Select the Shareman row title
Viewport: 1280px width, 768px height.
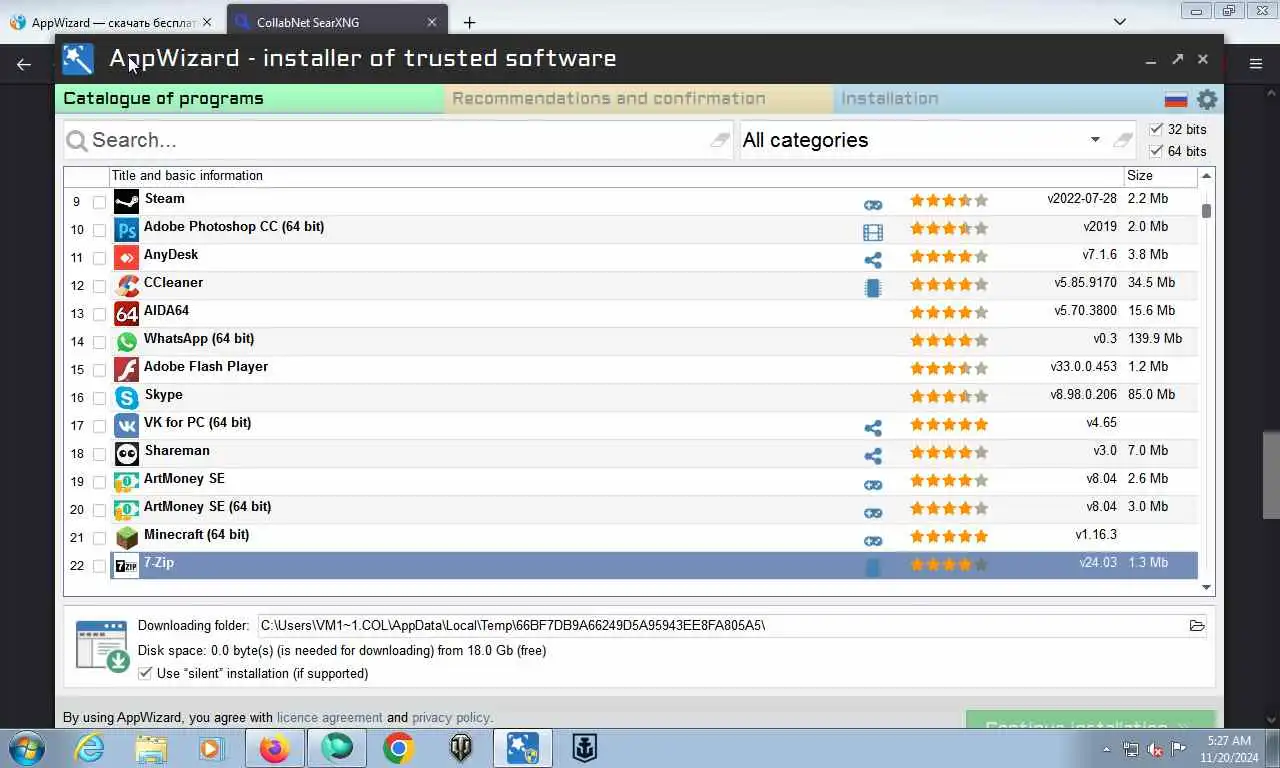point(177,451)
